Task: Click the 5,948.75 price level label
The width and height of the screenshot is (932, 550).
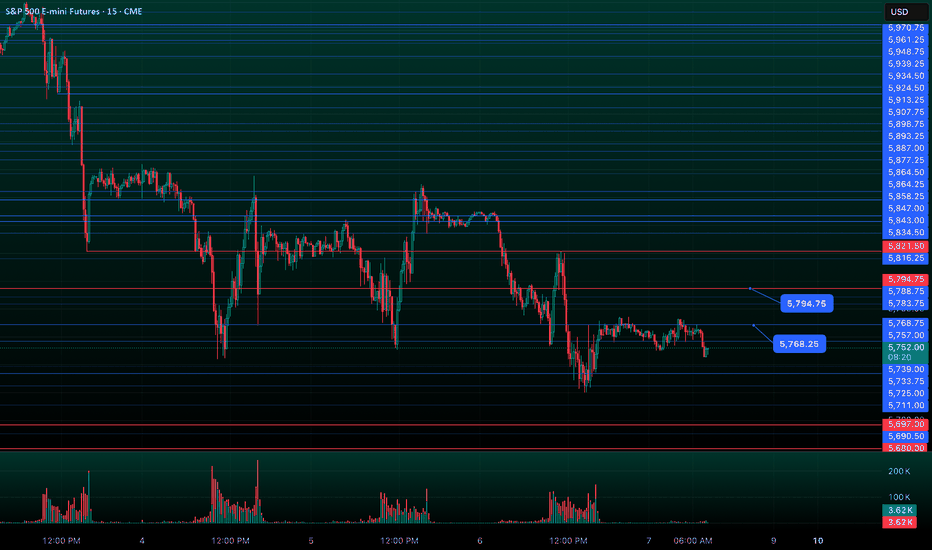Action: tap(906, 52)
